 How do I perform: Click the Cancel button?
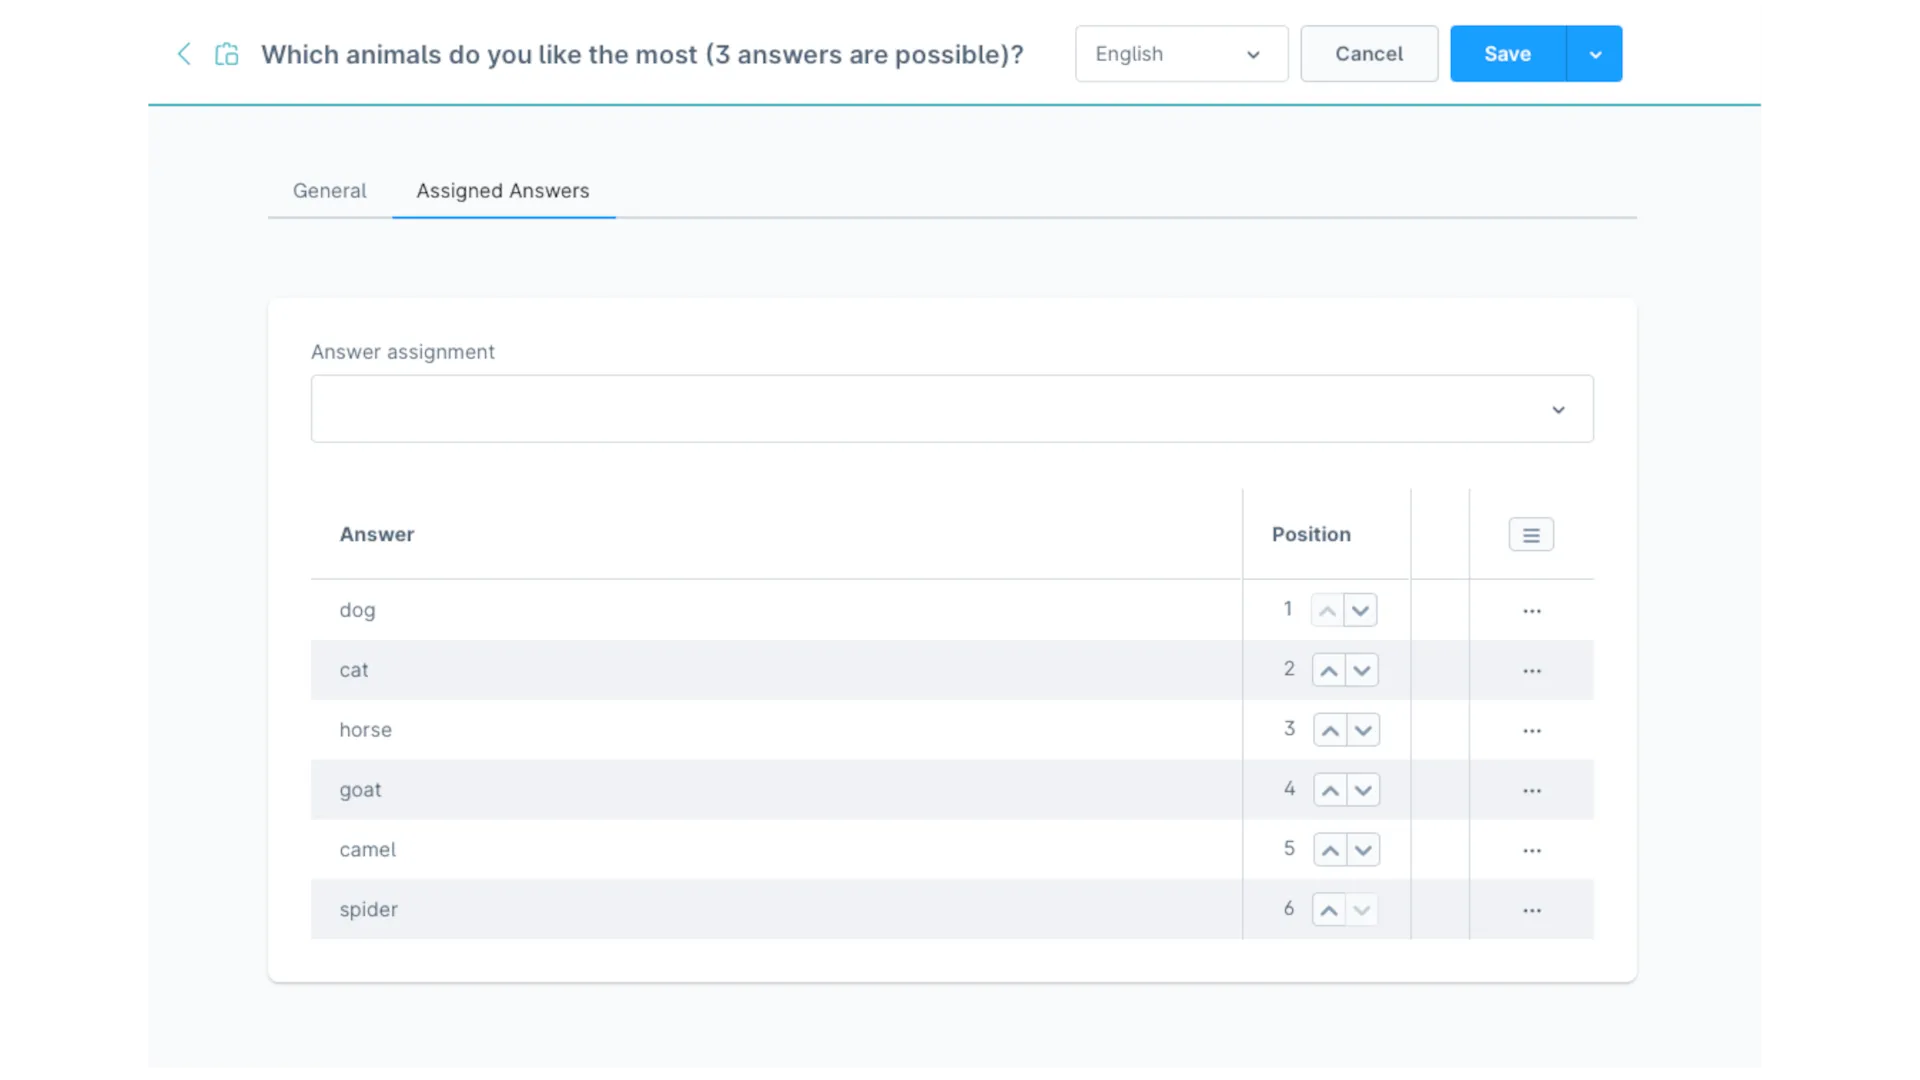(1369, 54)
